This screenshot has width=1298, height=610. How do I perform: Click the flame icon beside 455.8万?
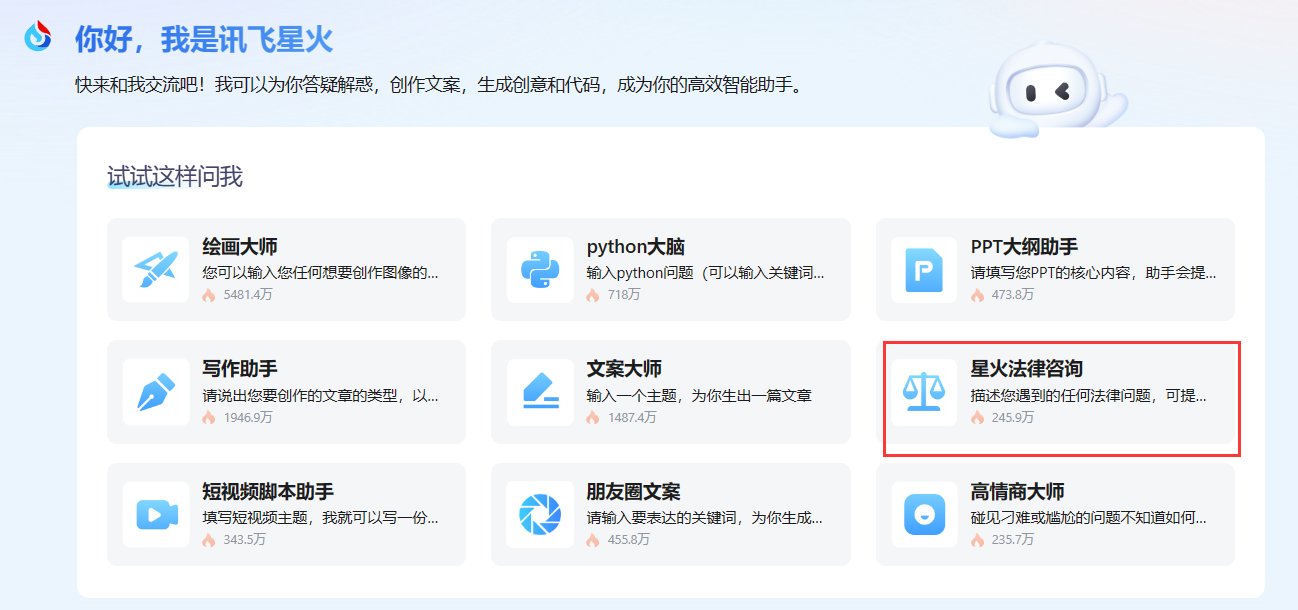point(593,540)
